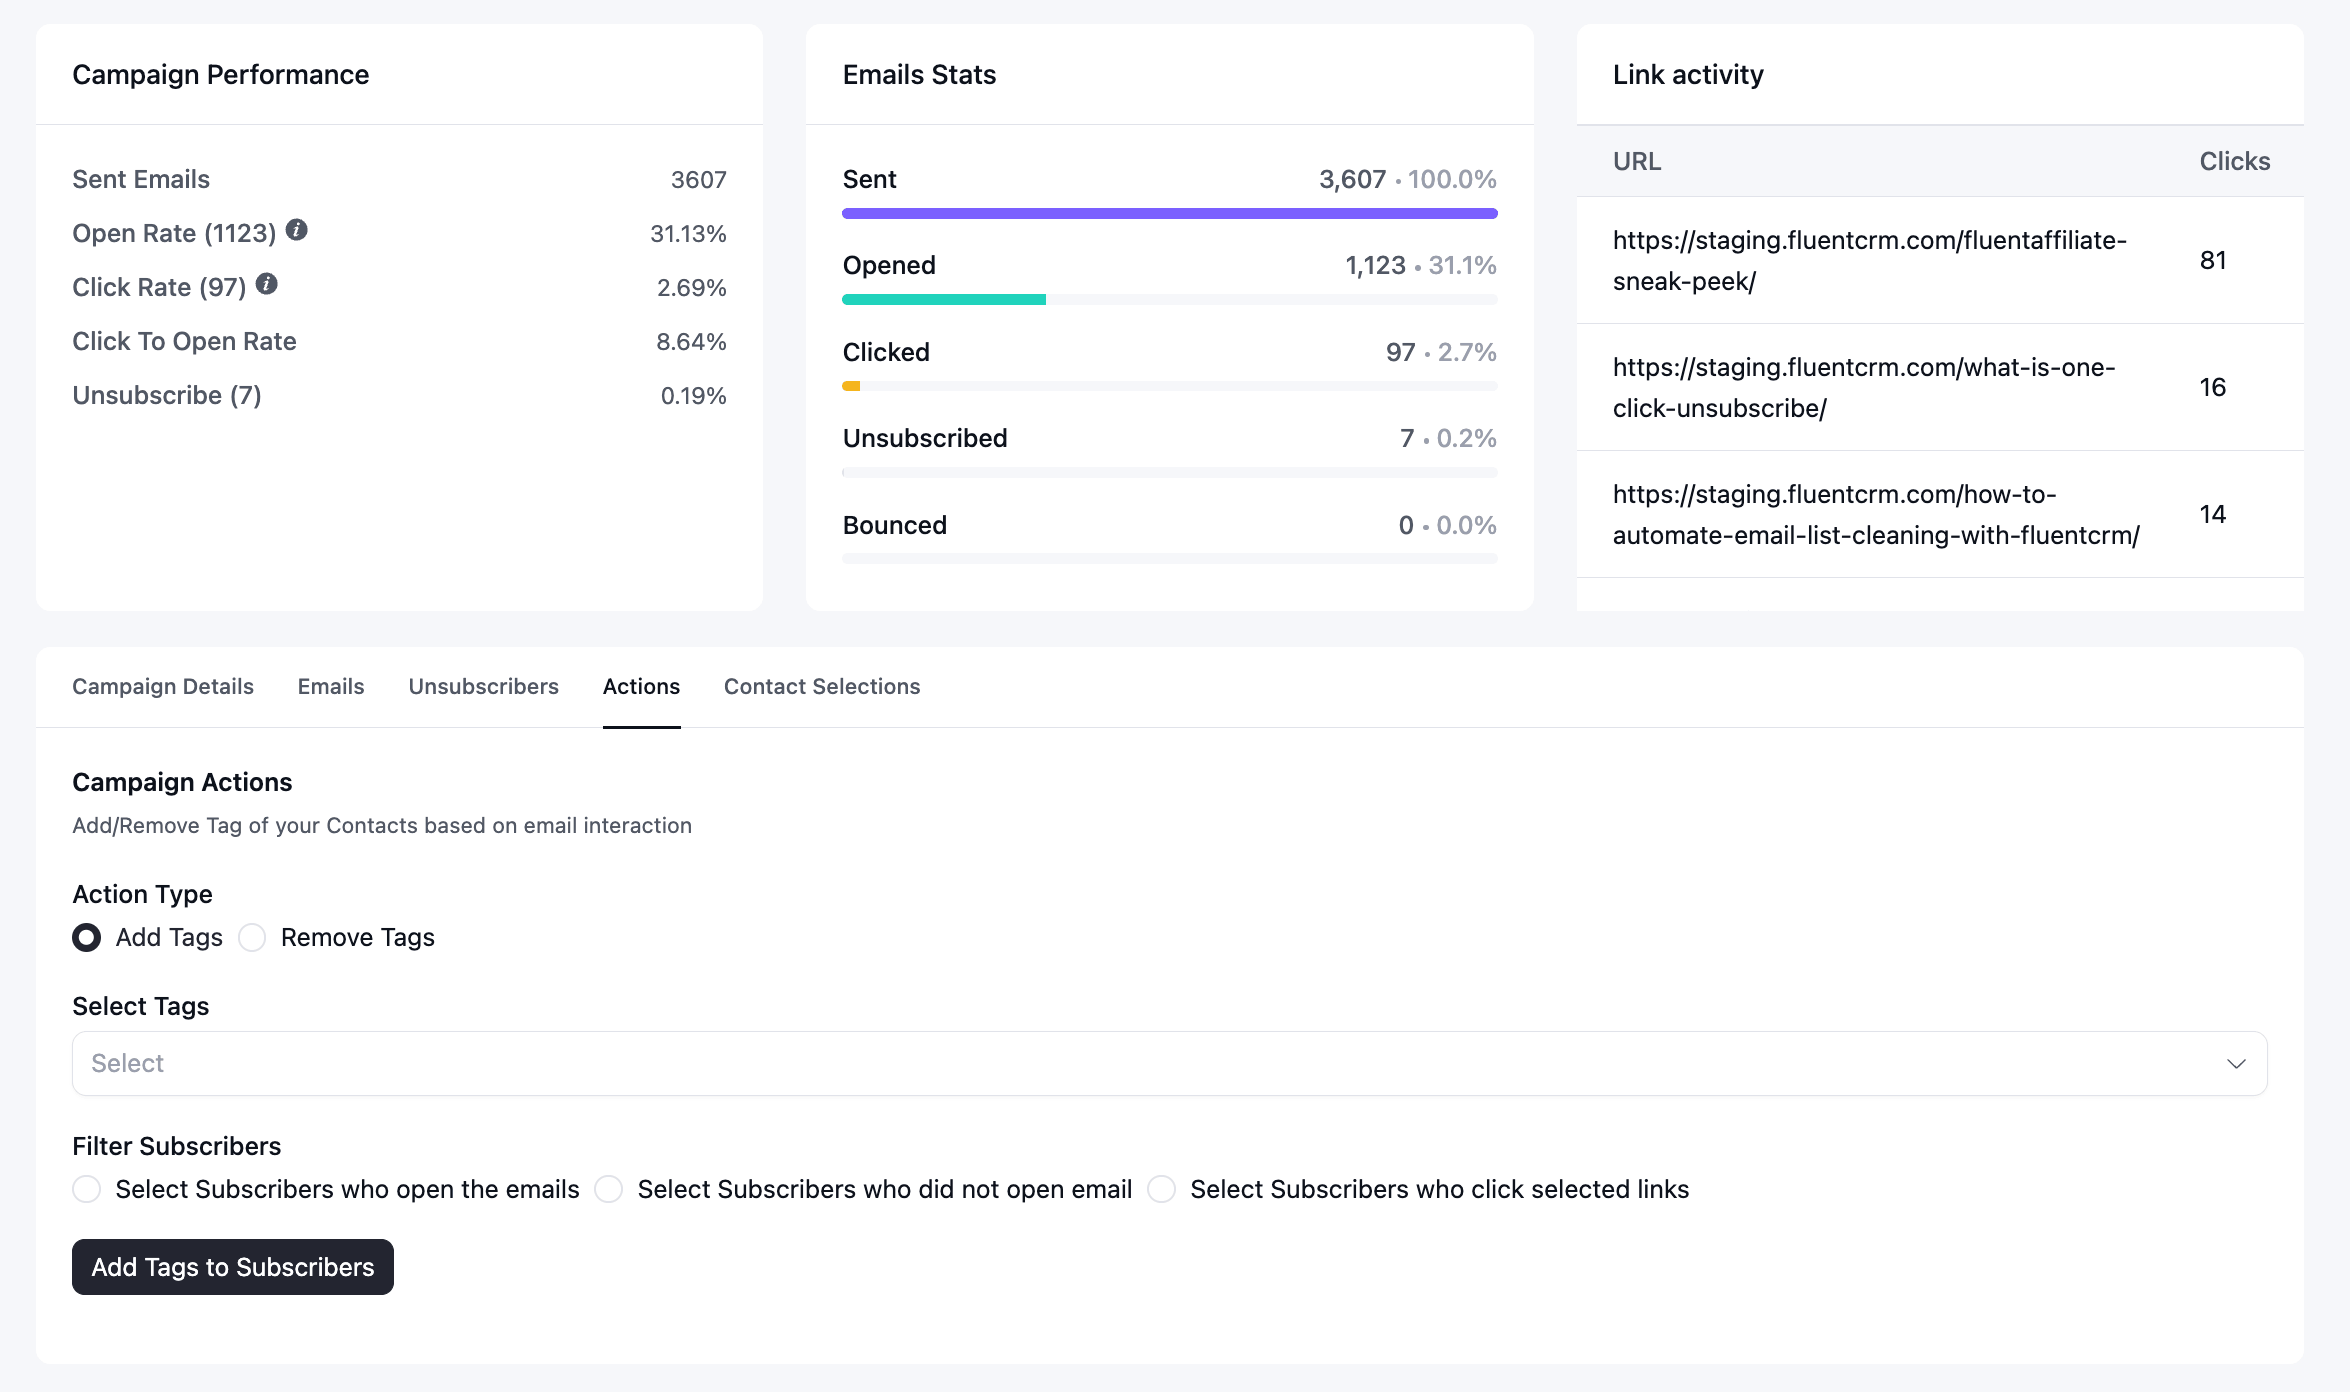Click the 14 clicks value

tap(2213, 514)
